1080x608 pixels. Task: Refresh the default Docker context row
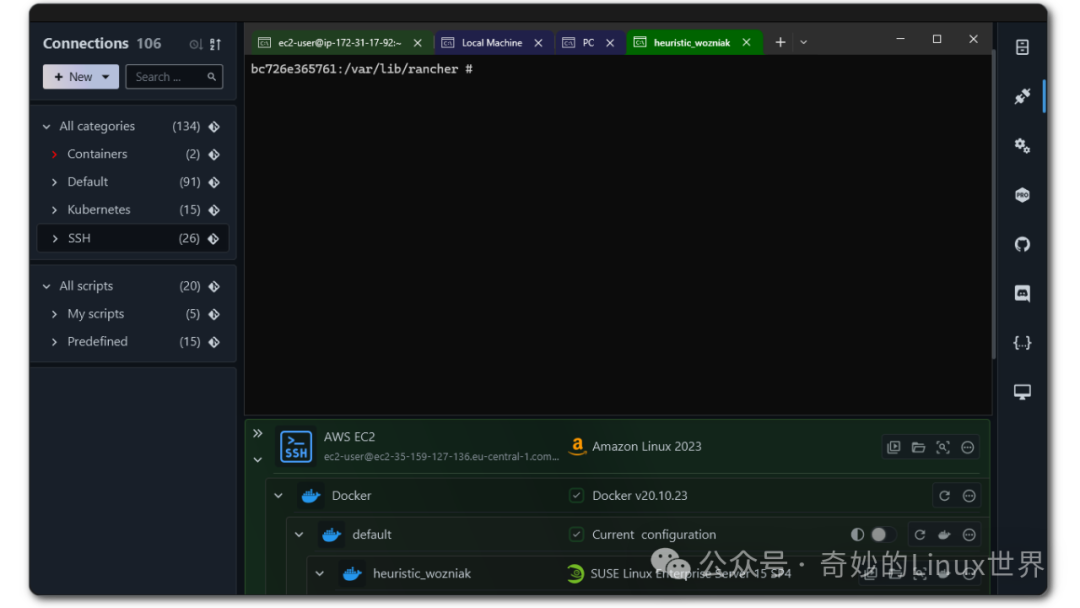pyautogui.click(x=920, y=535)
